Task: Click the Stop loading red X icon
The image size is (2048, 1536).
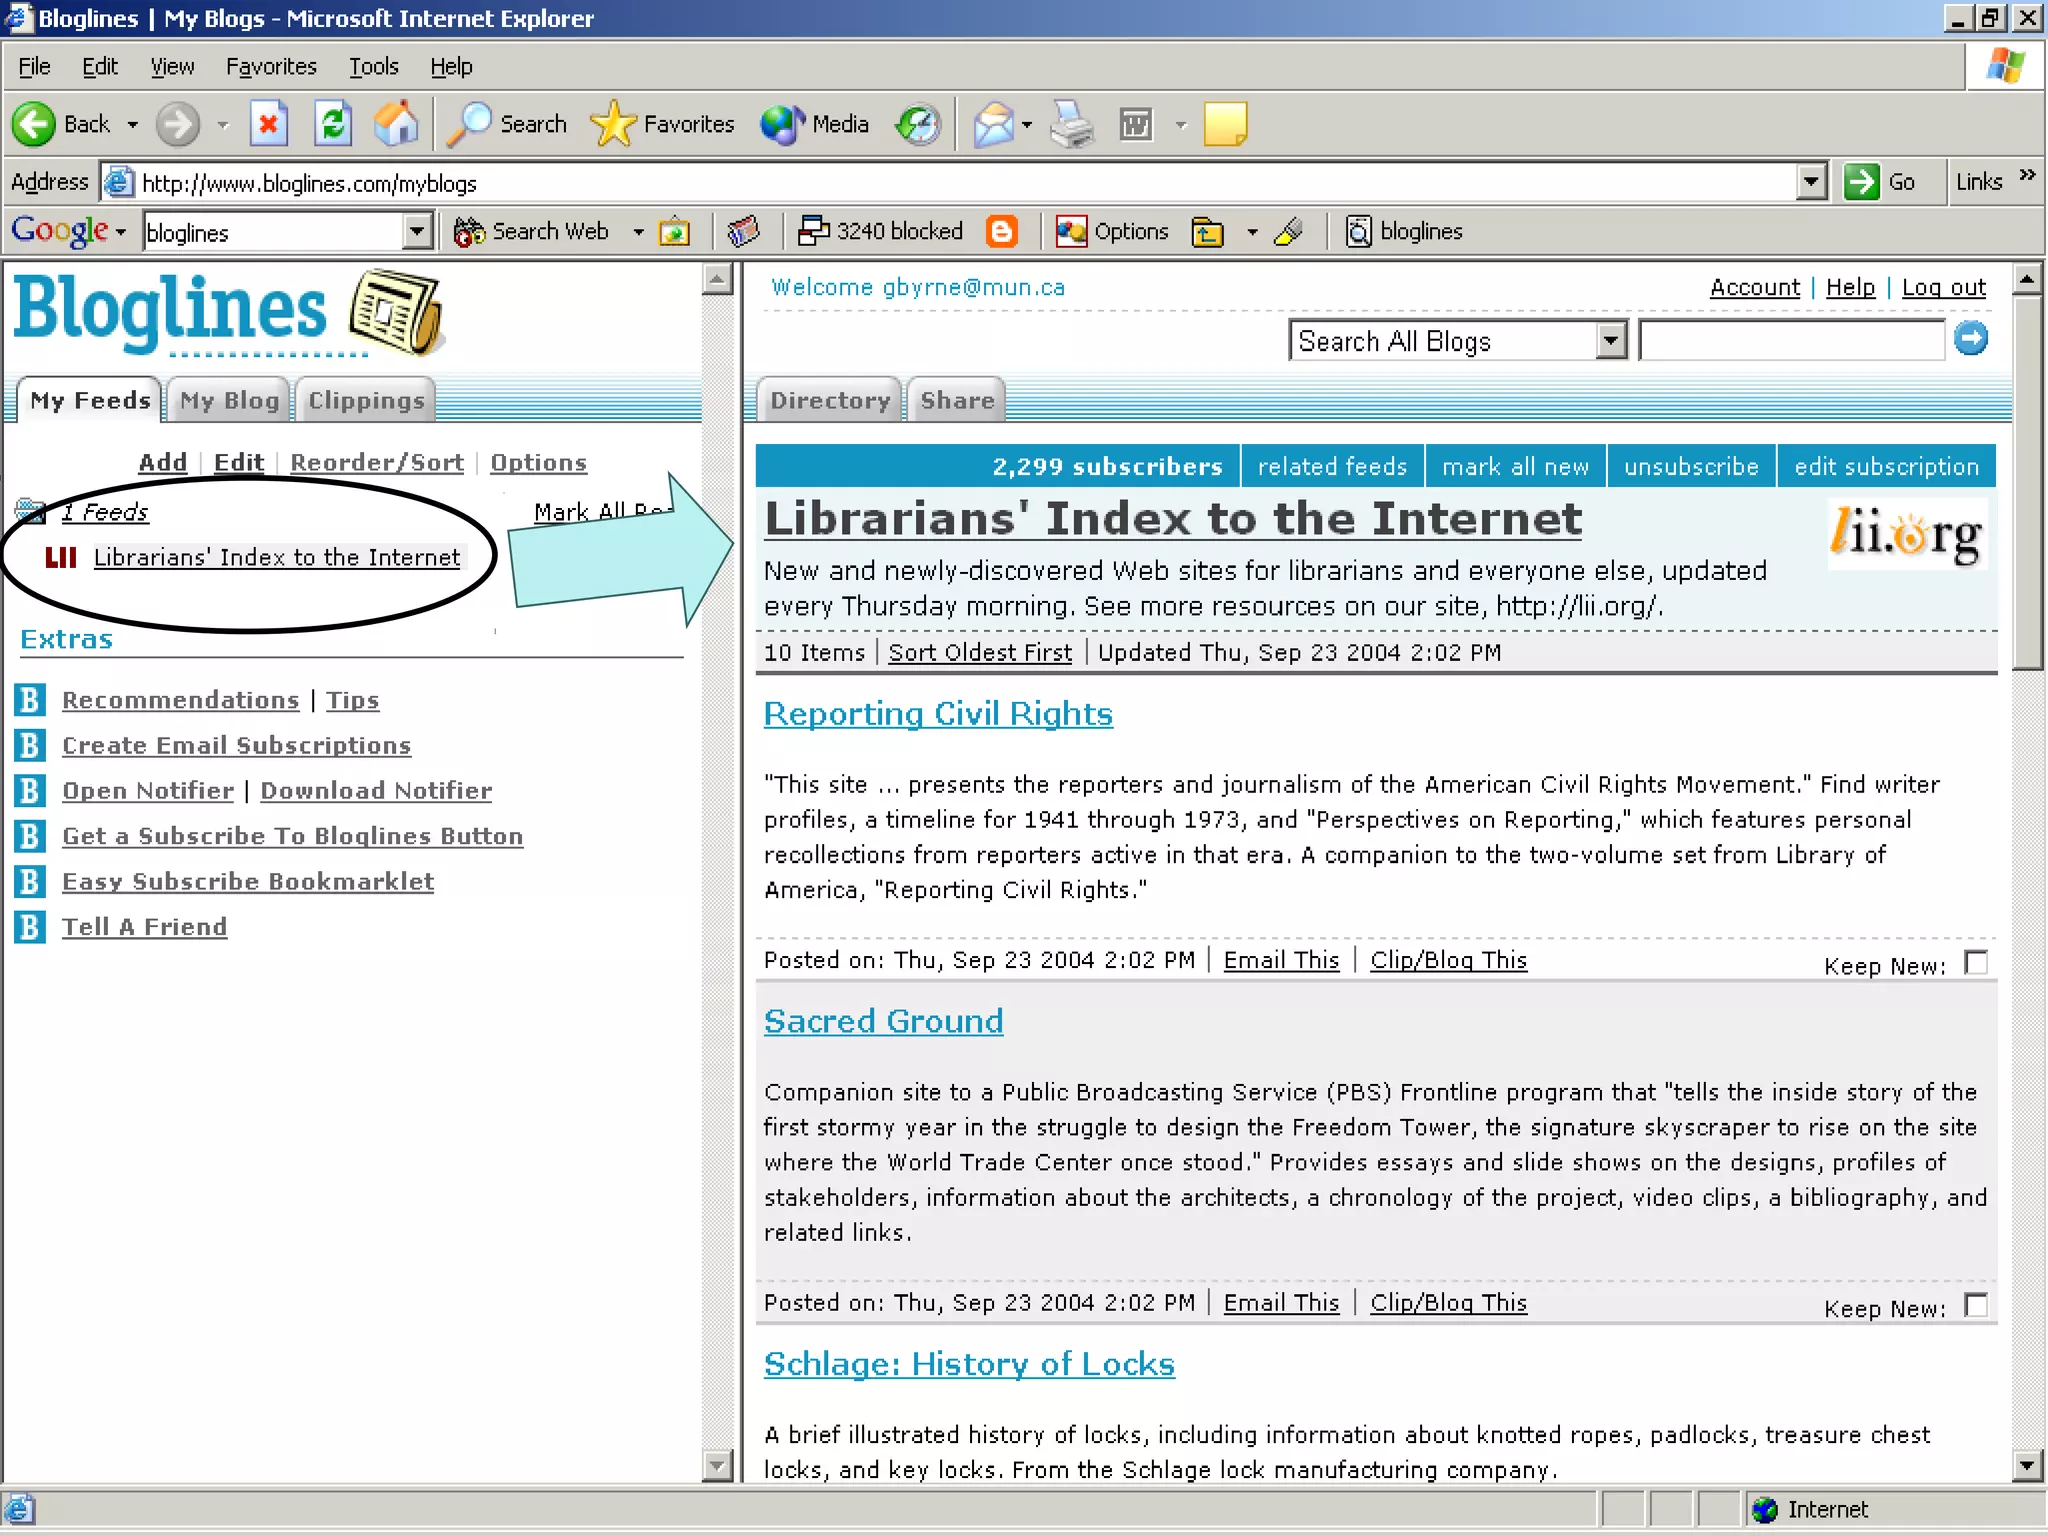Action: [x=268, y=124]
